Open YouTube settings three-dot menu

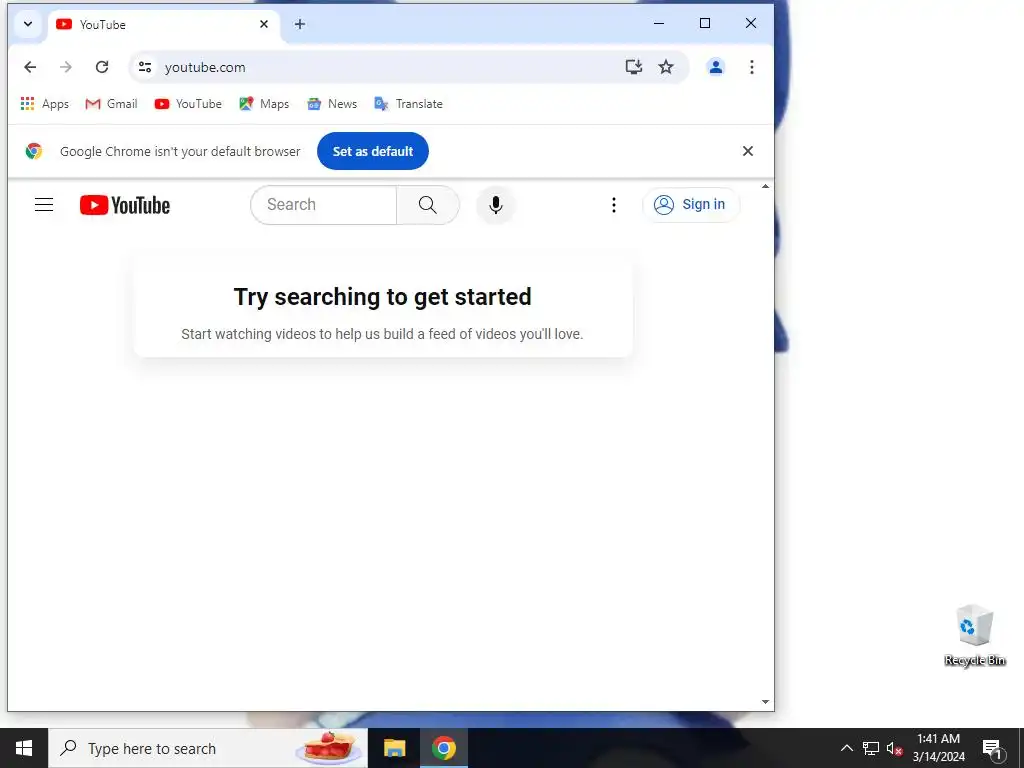(x=613, y=205)
